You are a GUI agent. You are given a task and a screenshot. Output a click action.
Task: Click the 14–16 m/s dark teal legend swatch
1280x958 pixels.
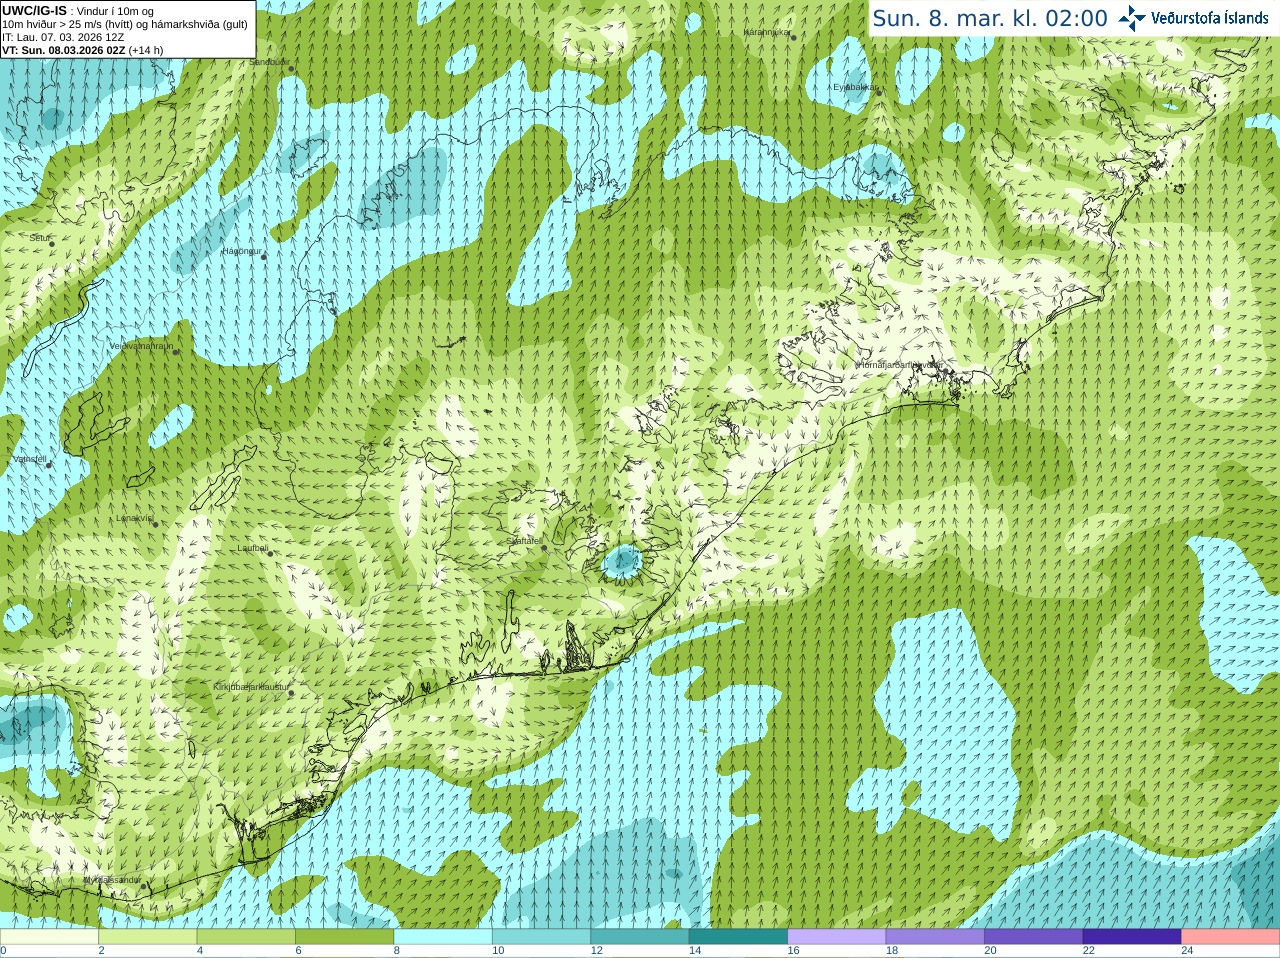[739, 937]
